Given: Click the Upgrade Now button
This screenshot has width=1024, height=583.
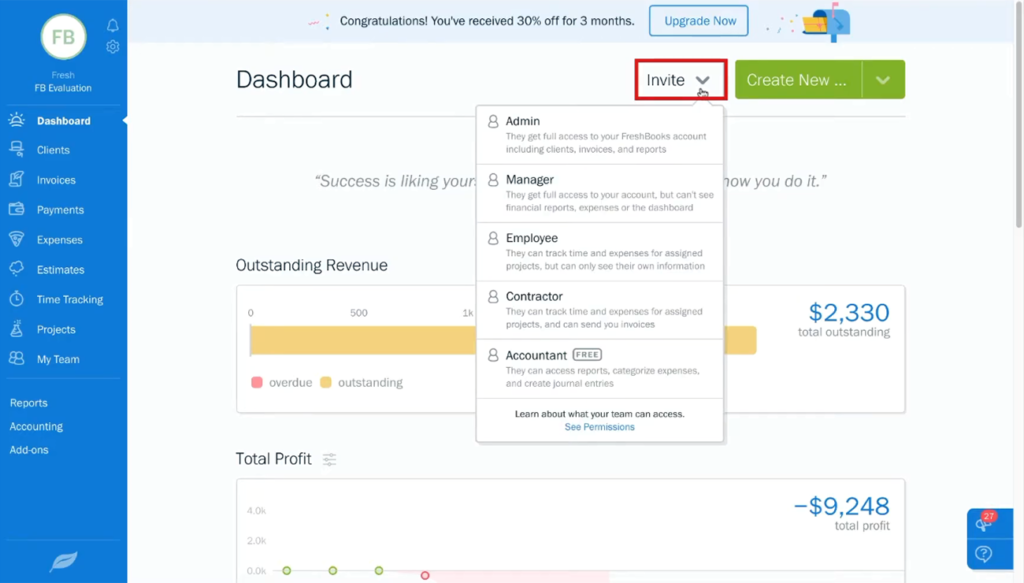Looking at the screenshot, I should (698, 20).
